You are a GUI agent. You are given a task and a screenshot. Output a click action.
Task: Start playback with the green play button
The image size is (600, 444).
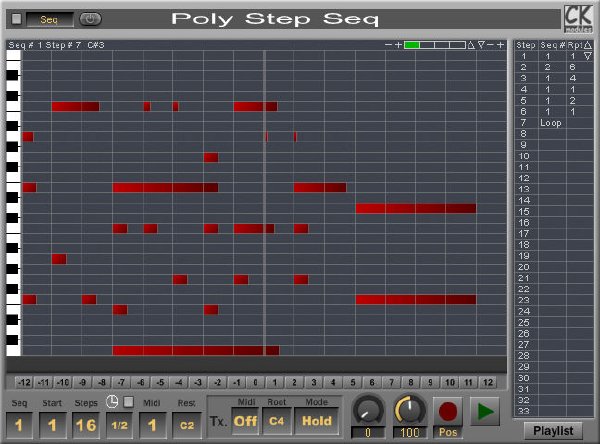(485, 411)
